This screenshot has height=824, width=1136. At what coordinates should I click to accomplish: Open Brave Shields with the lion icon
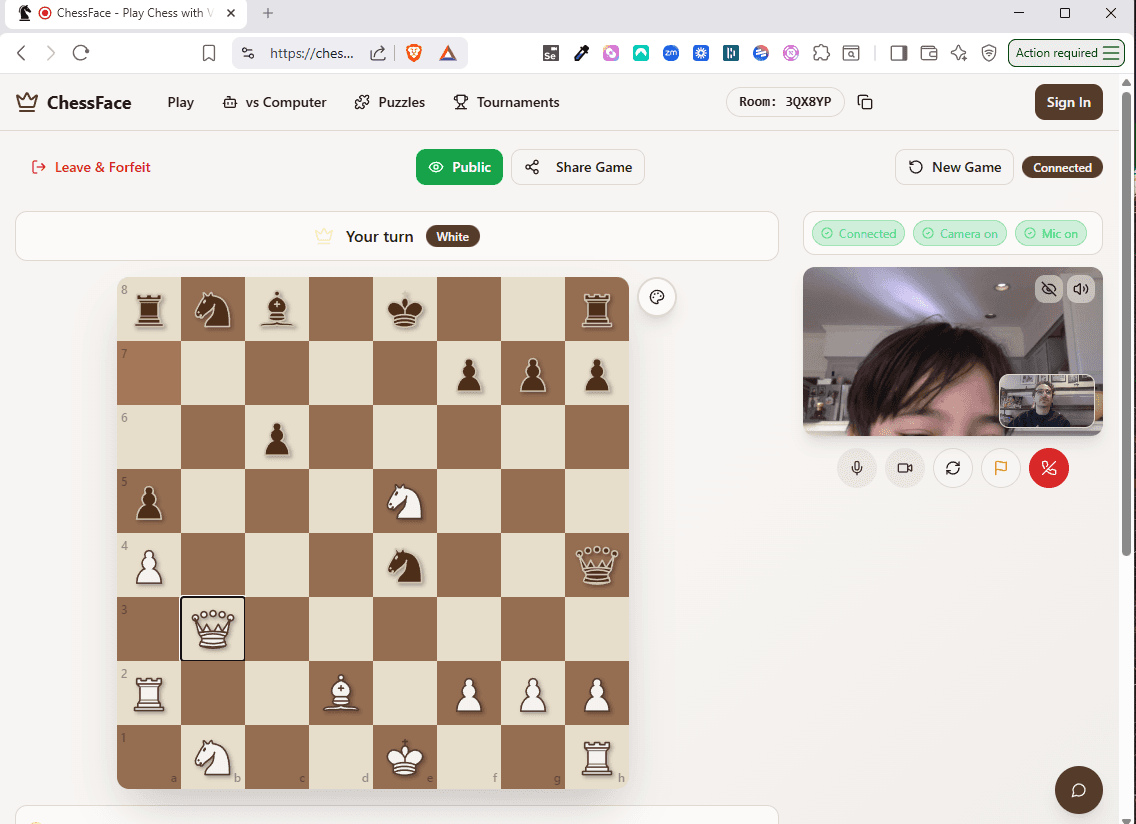pos(415,53)
